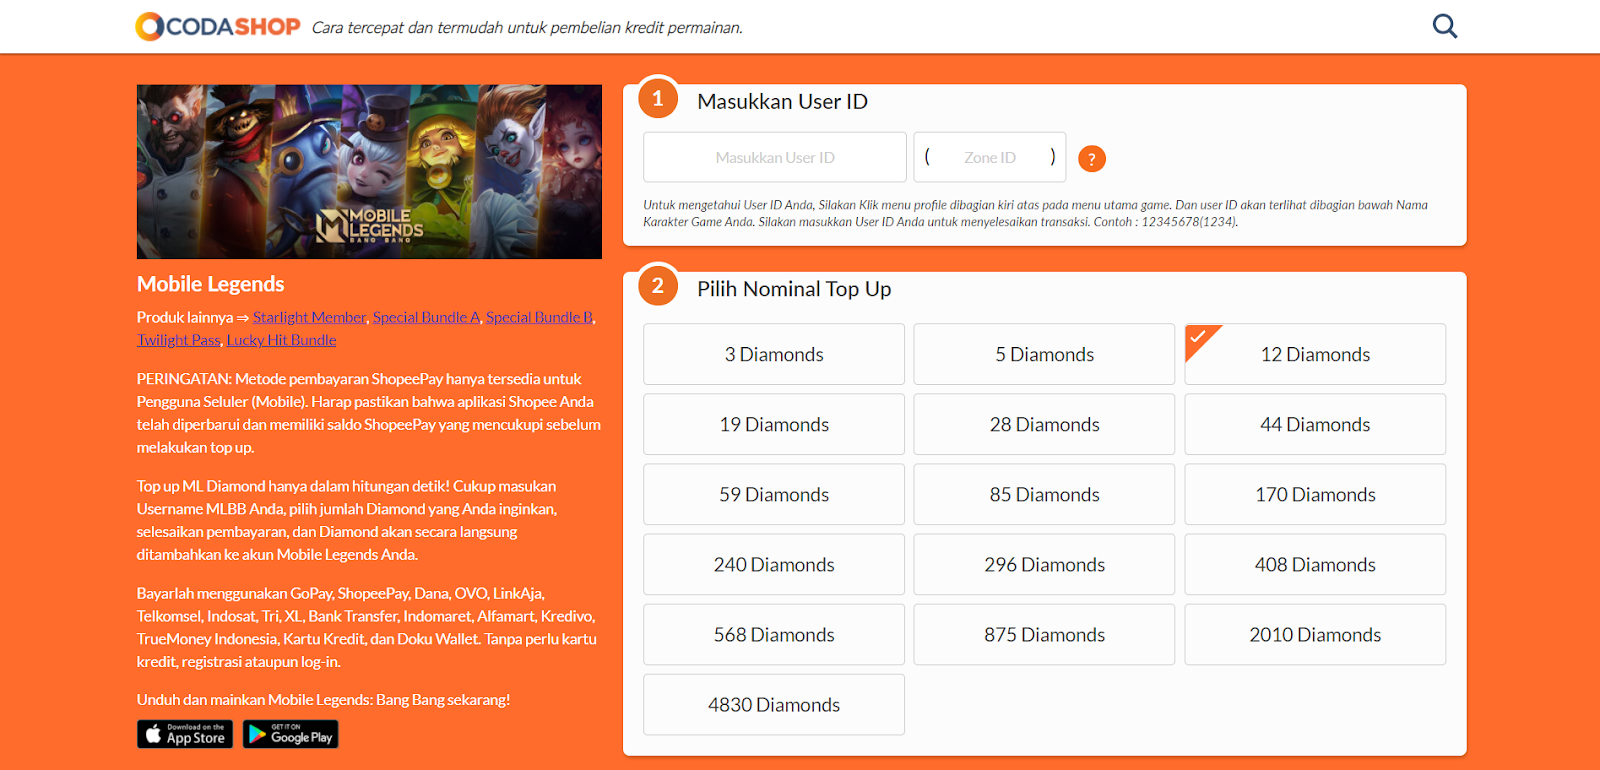The width and height of the screenshot is (1600, 770).
Task: Pick the 59 Diamonds nominal
Action: click(x=774, y=494)
